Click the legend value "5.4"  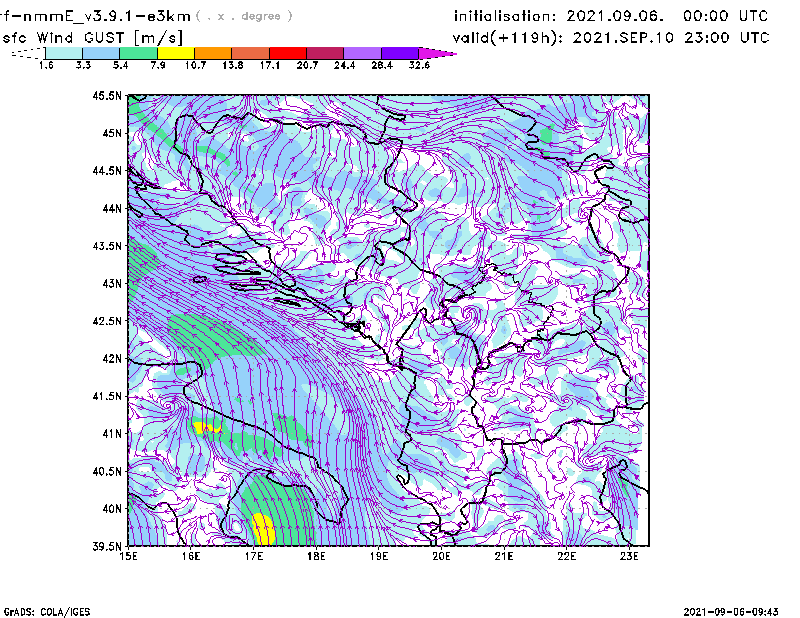coord(120,65)
